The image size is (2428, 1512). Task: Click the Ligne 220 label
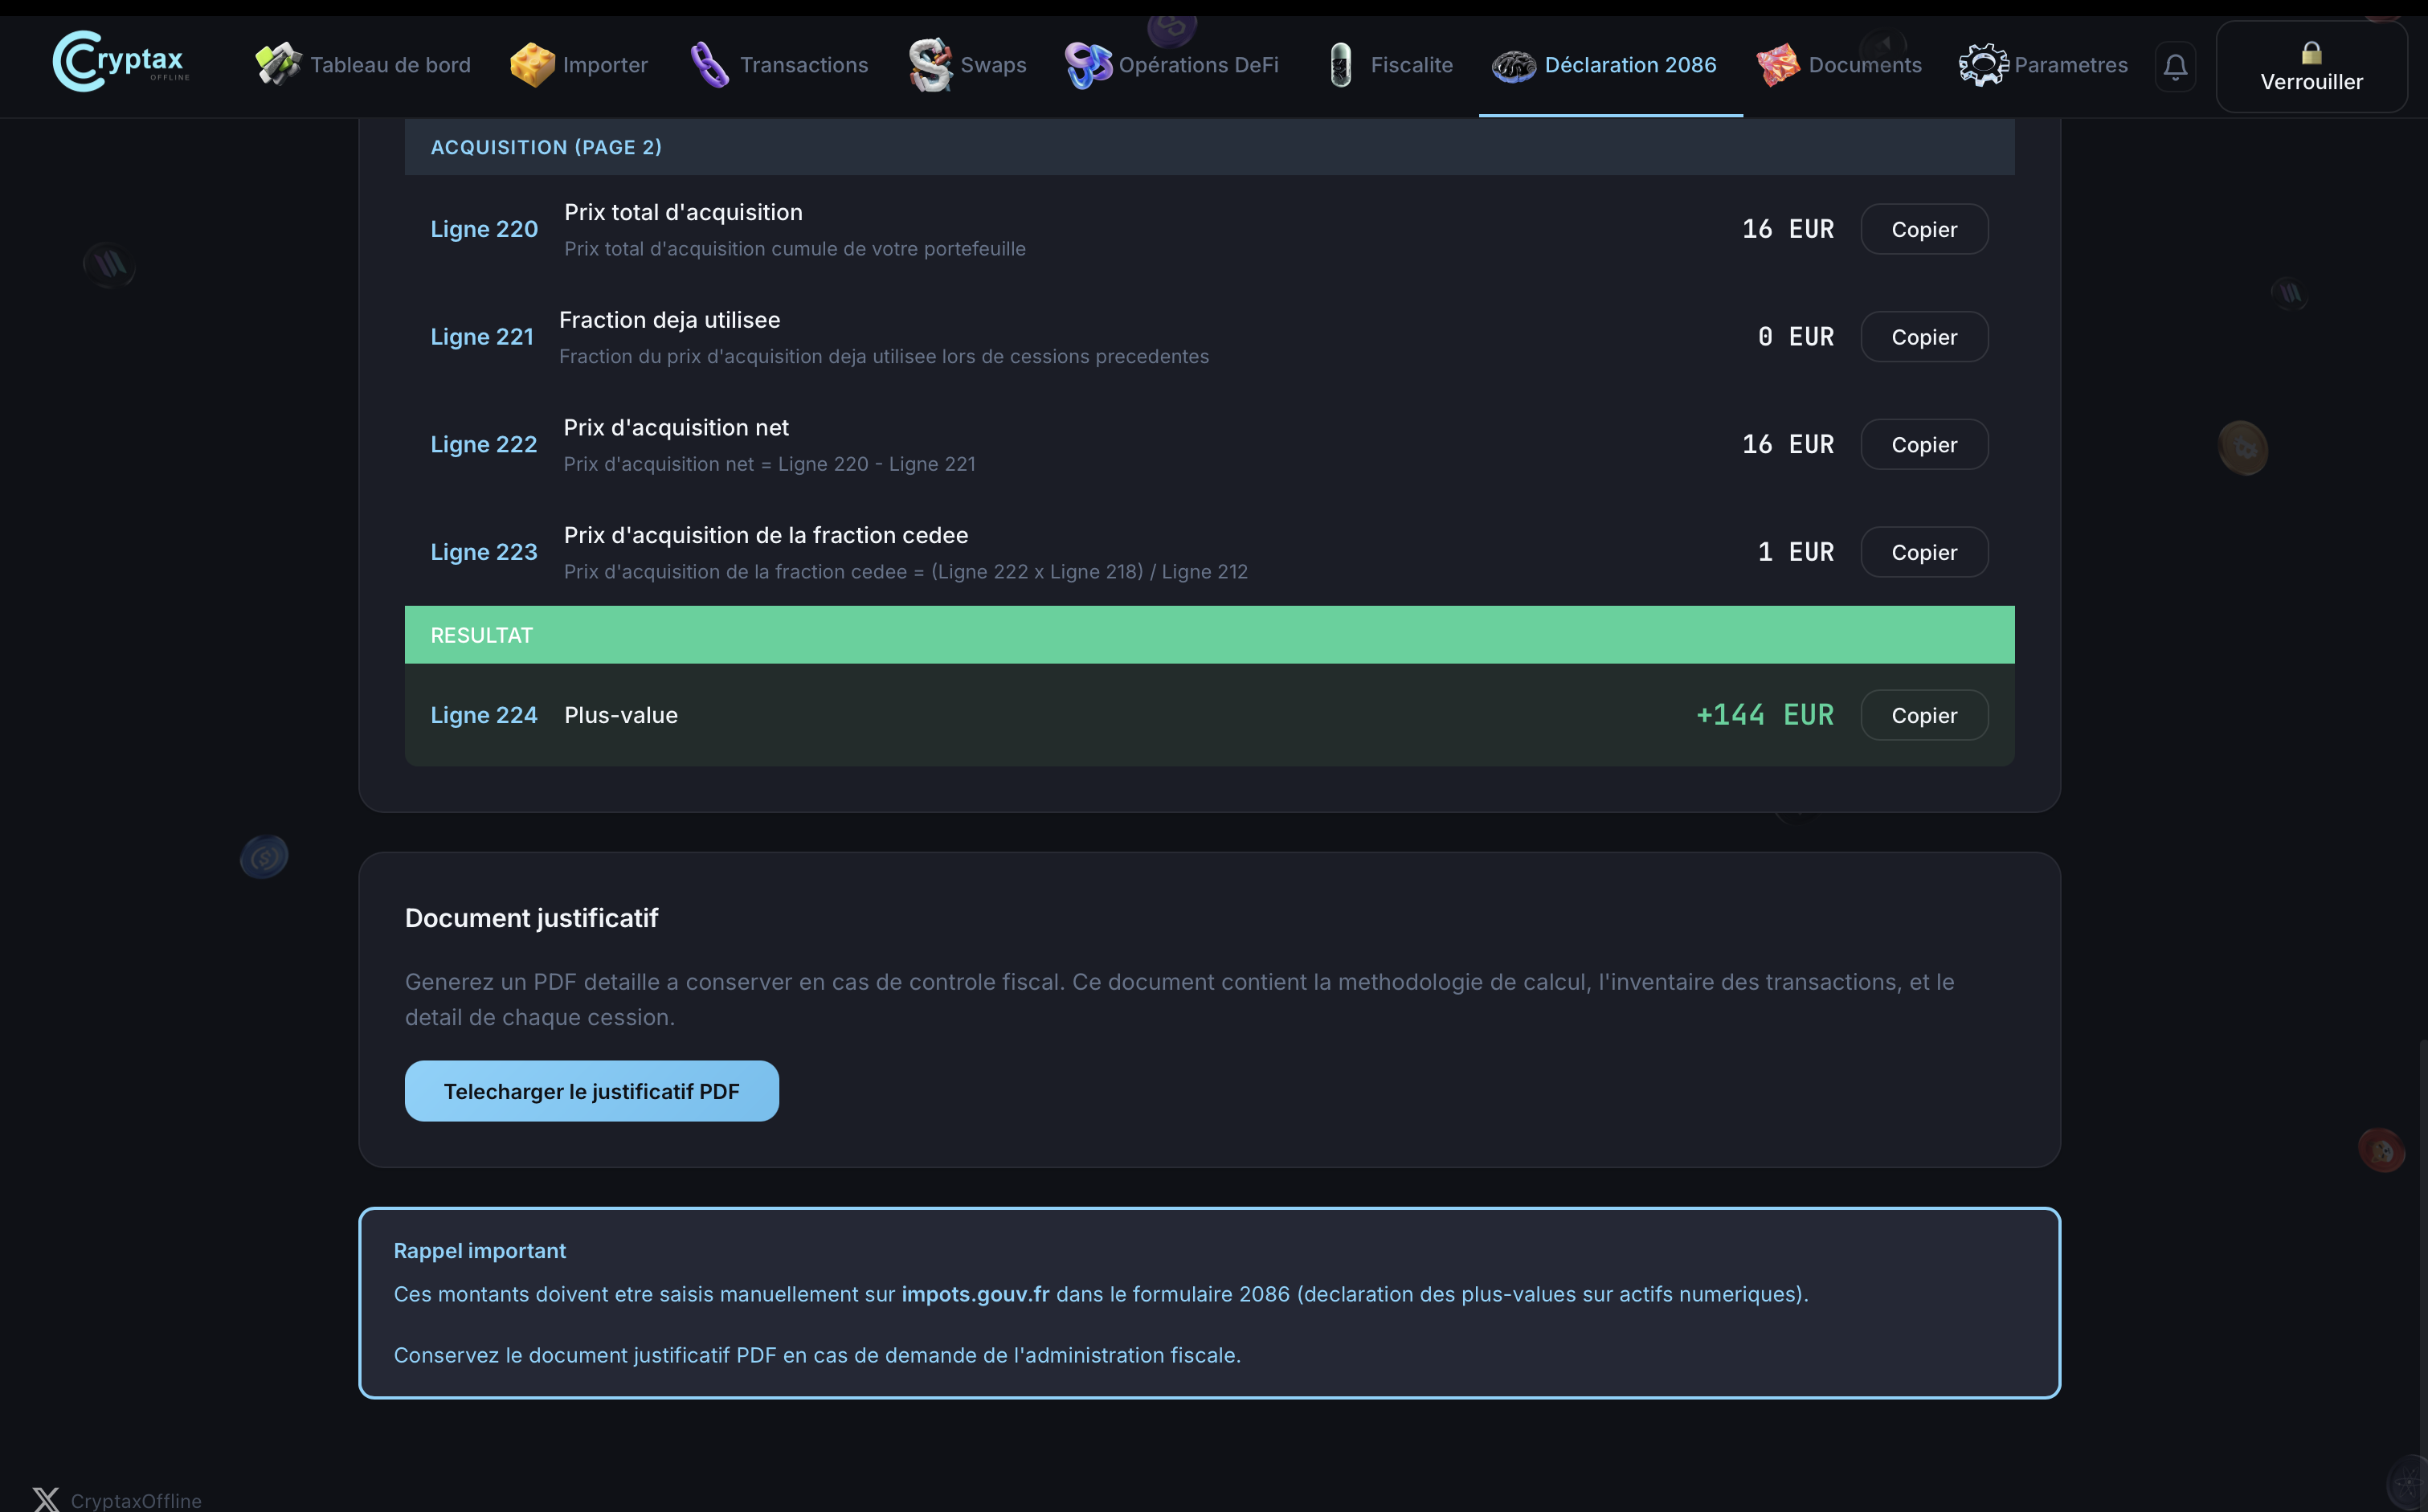click(484, 229)
